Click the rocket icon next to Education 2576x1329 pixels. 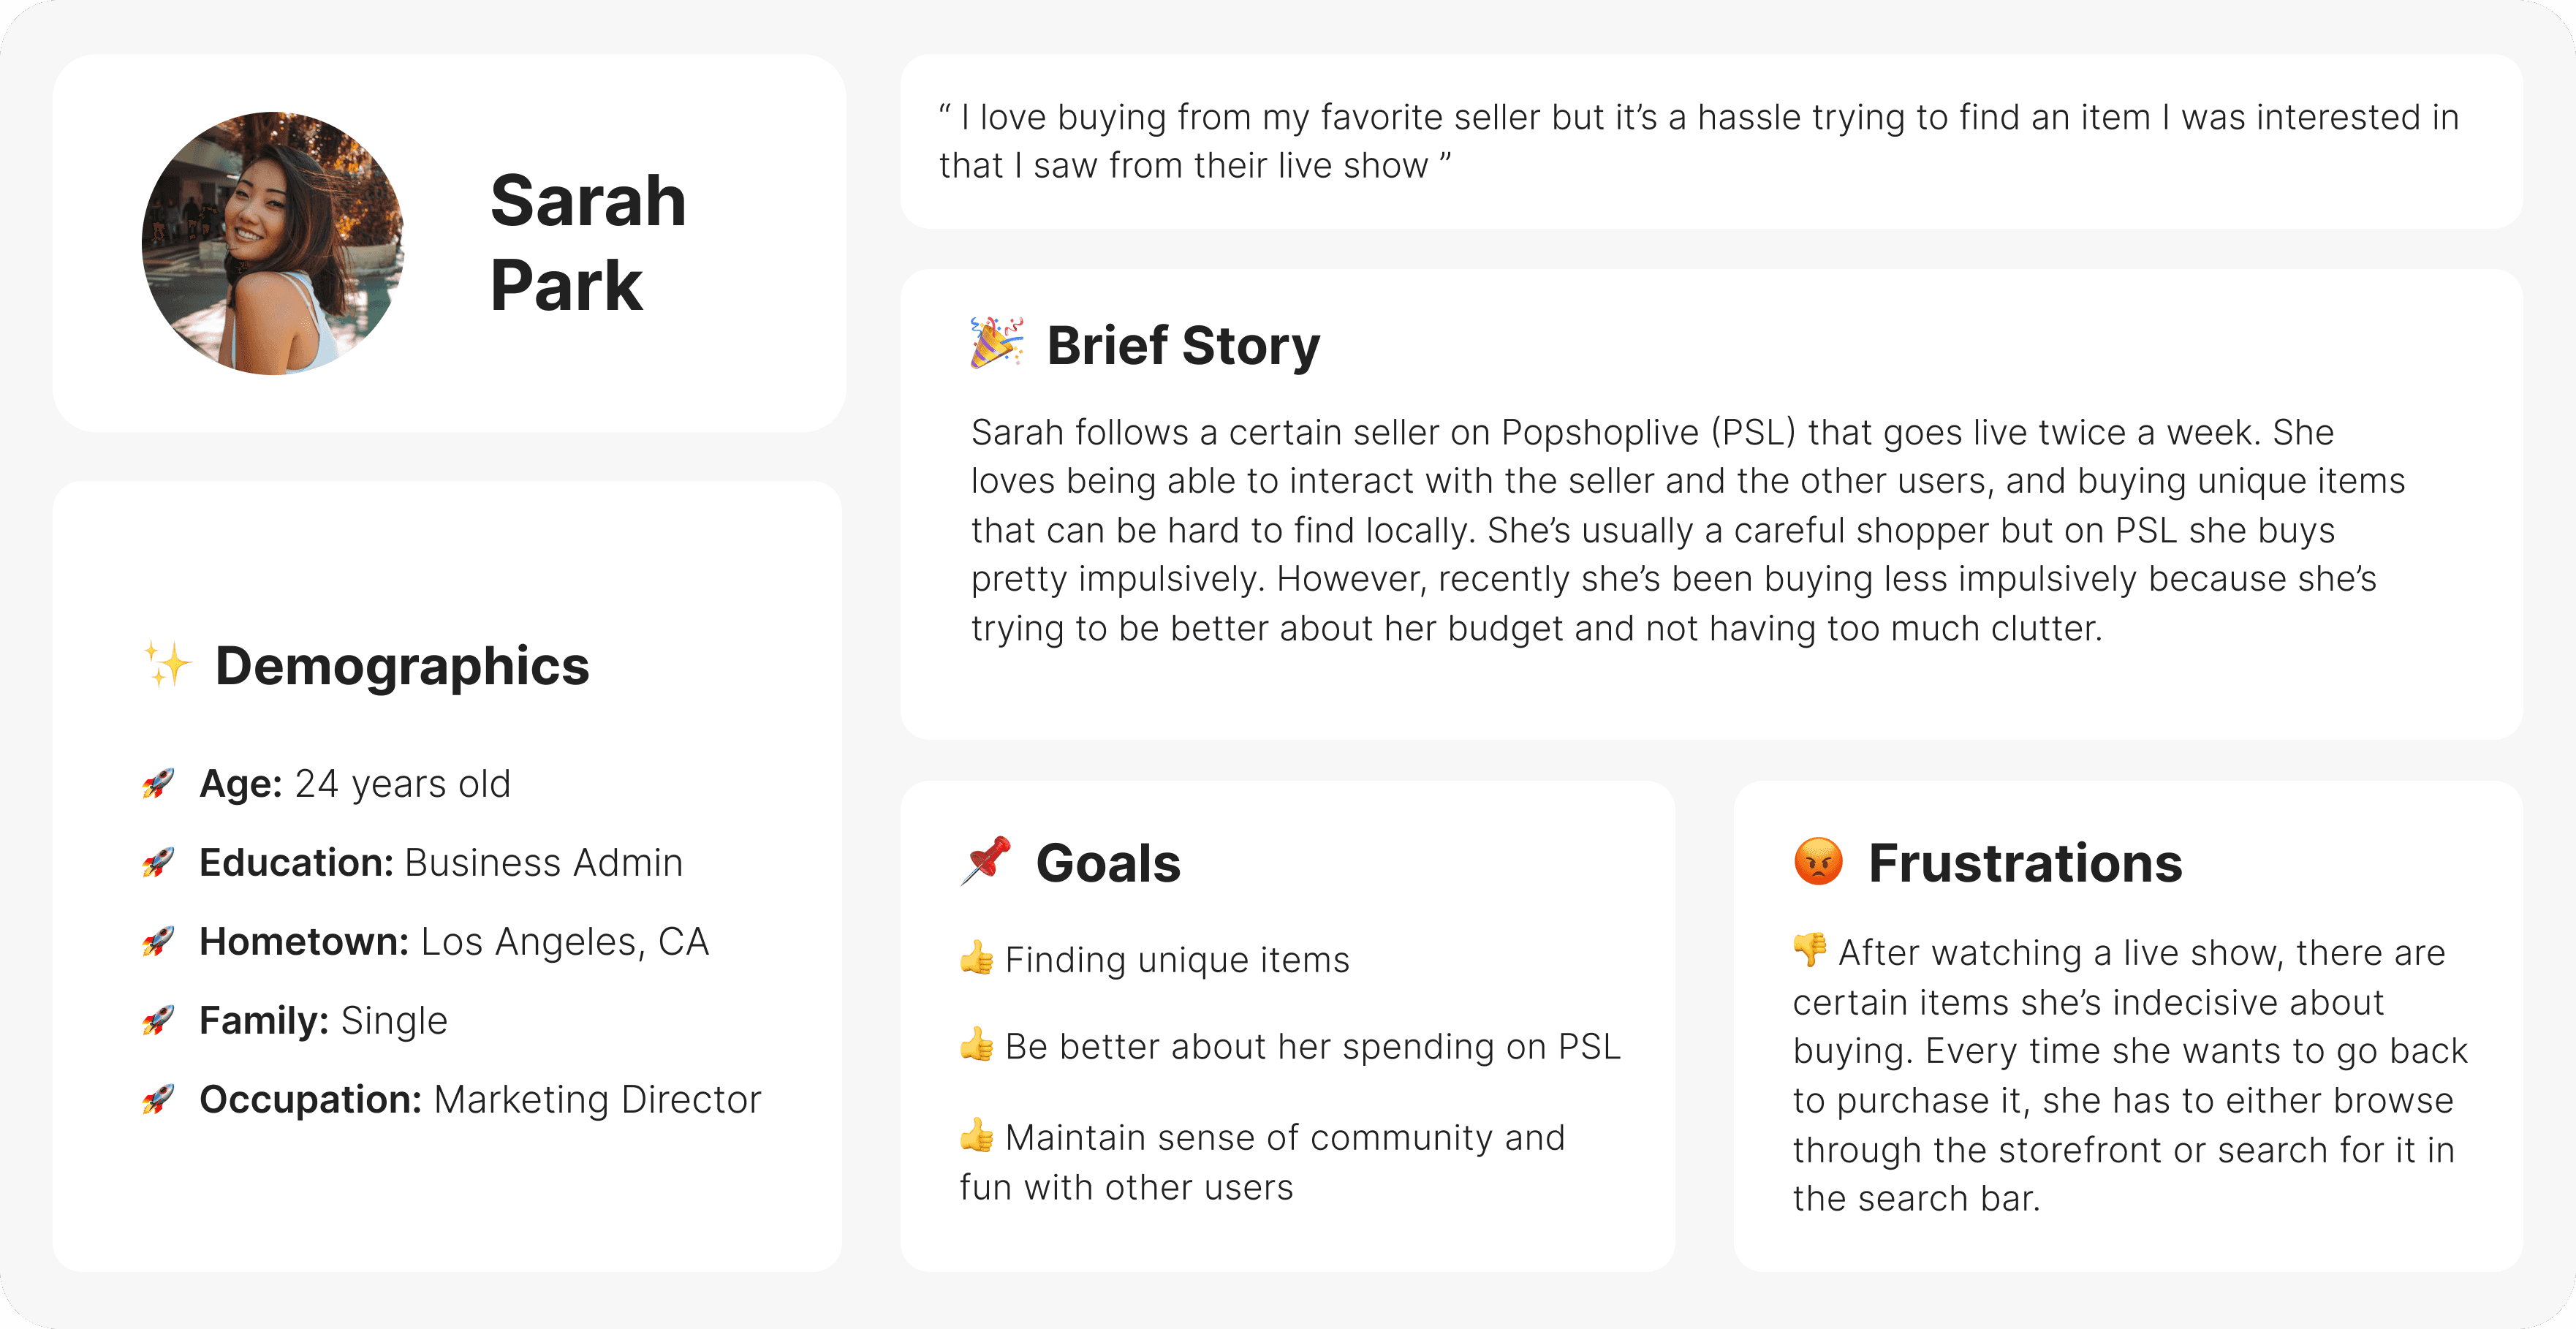point(158,862)
